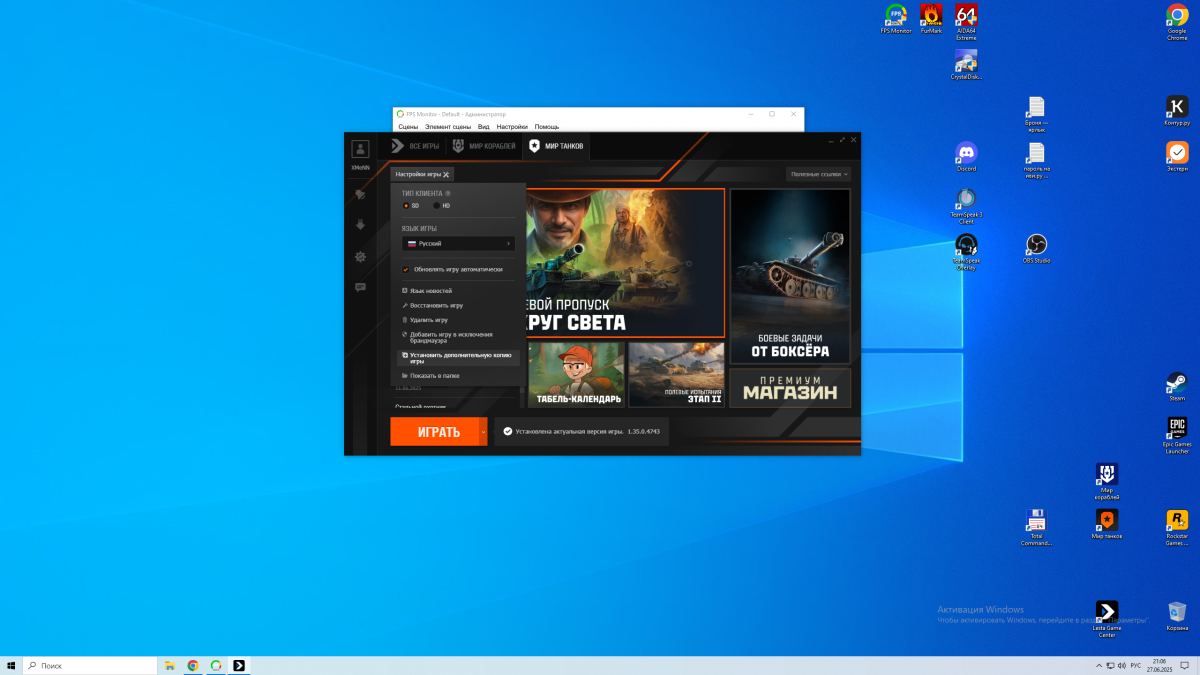Select Discord desktop icon
This screenshot has width=1200, height=675.
pyautogui.click(x=966, y=157)
